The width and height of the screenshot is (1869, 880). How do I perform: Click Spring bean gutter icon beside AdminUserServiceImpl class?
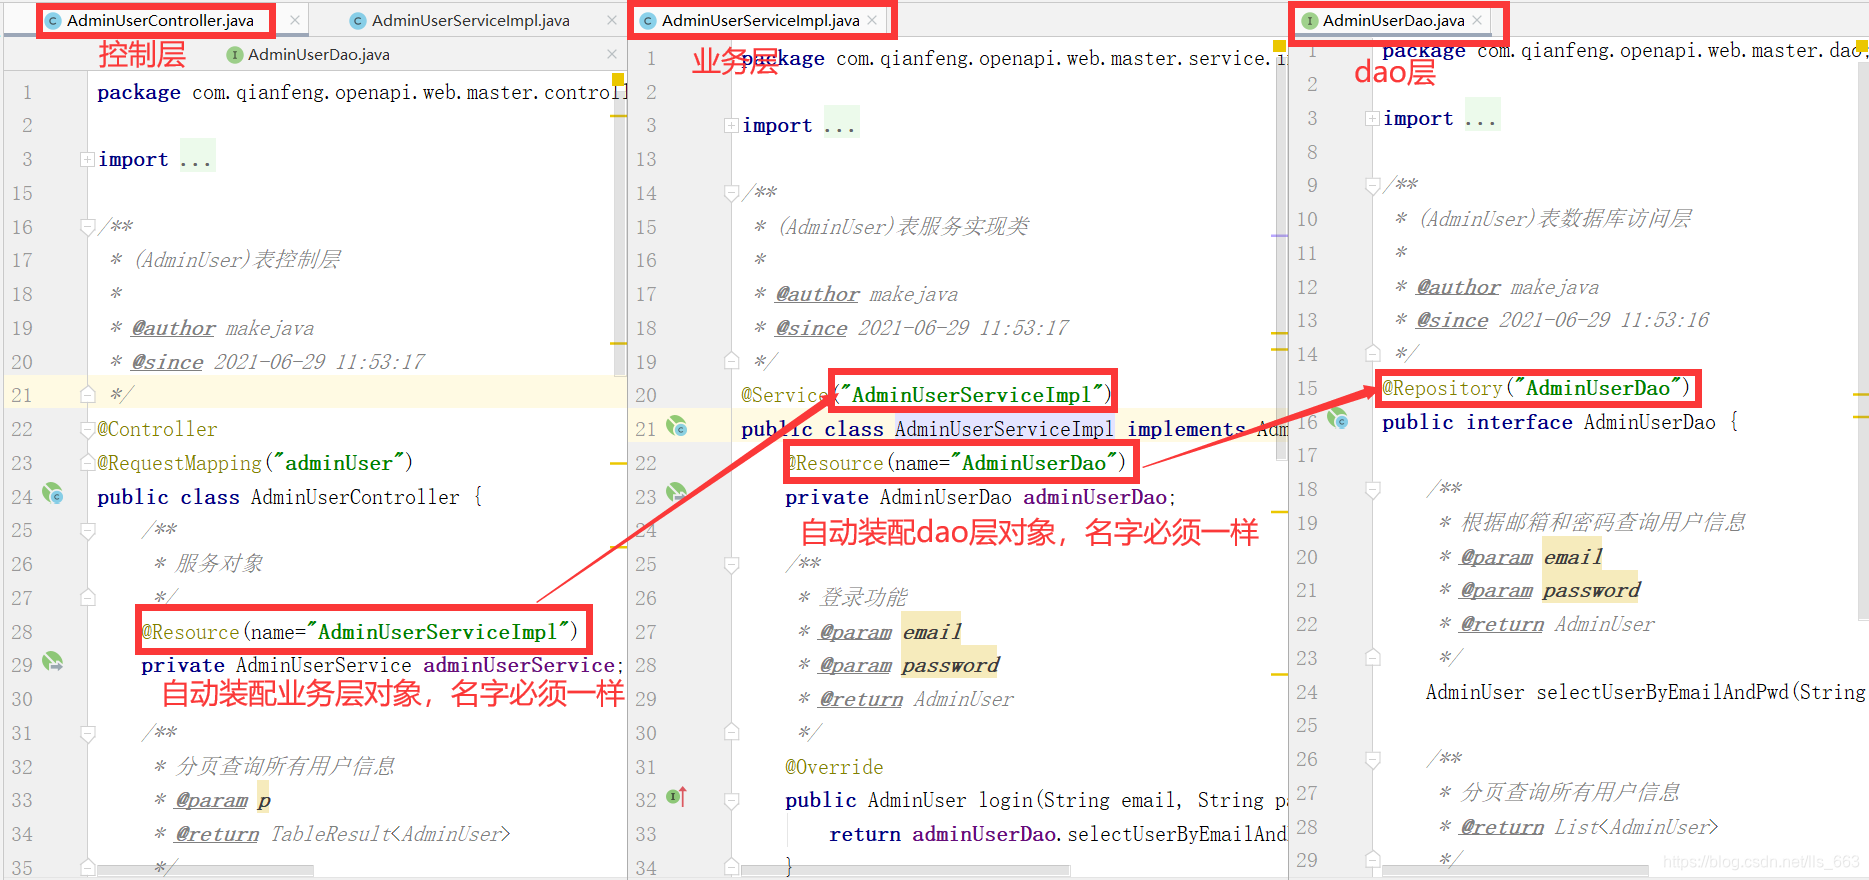(677, 427)
